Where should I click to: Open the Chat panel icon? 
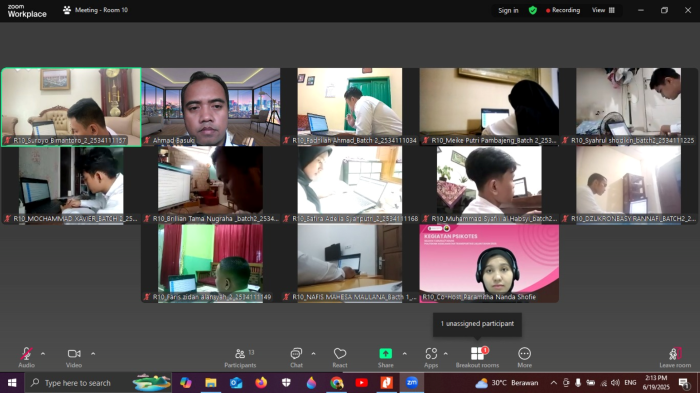pyautogui.click(x=296, y=354)
